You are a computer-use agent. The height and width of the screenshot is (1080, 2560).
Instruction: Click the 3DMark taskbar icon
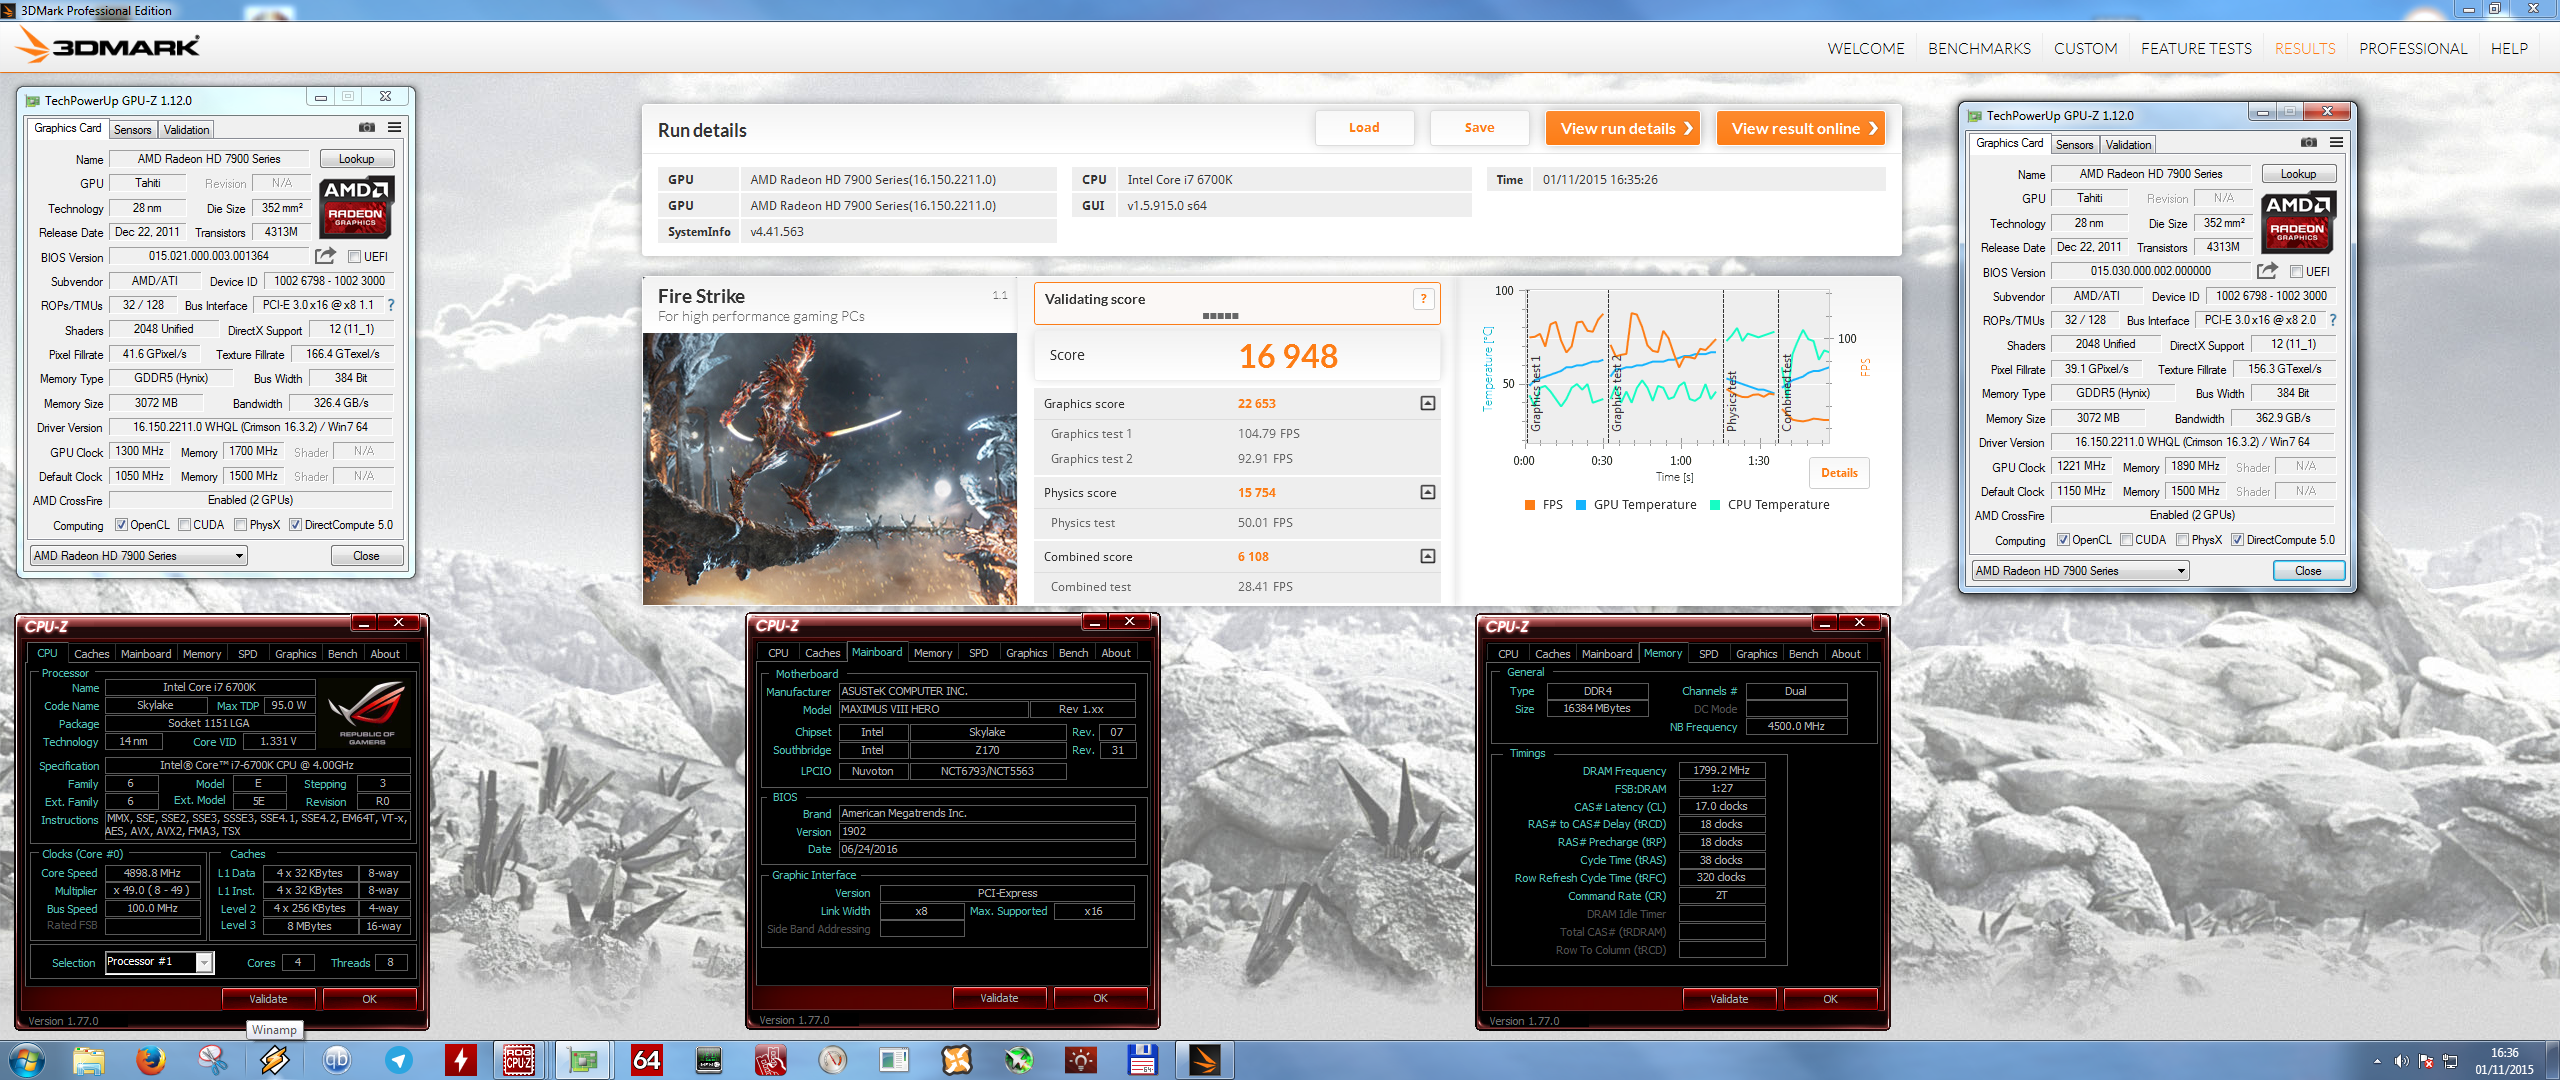1204,1060
